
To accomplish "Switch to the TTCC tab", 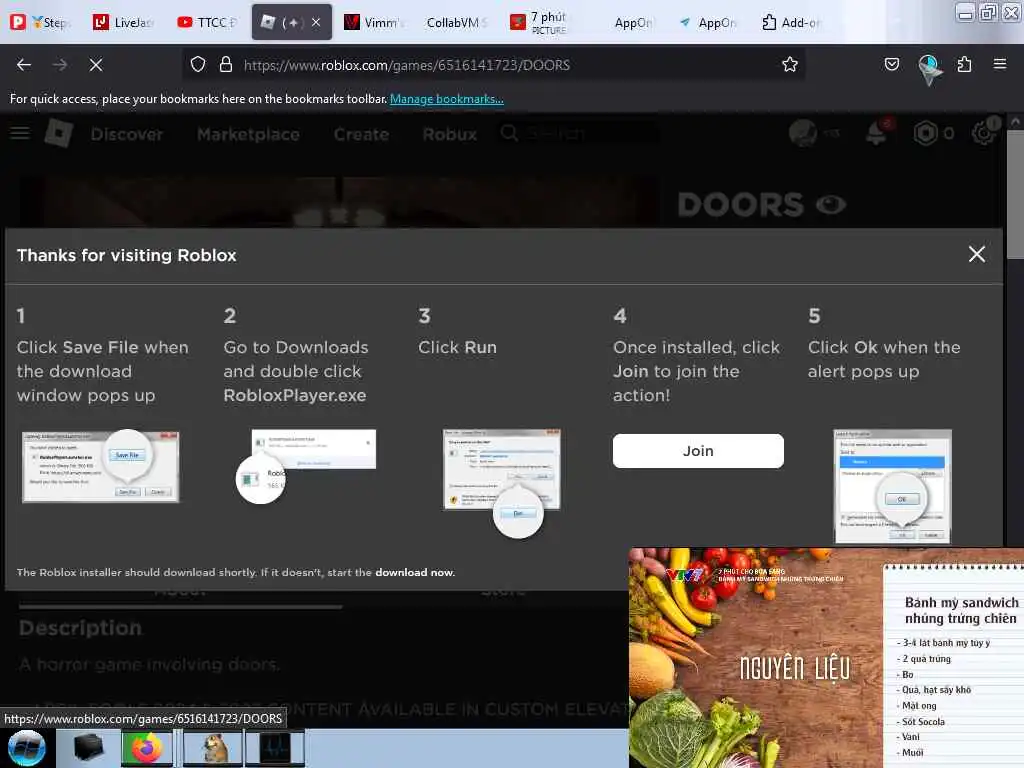I will tap(208, 22).
